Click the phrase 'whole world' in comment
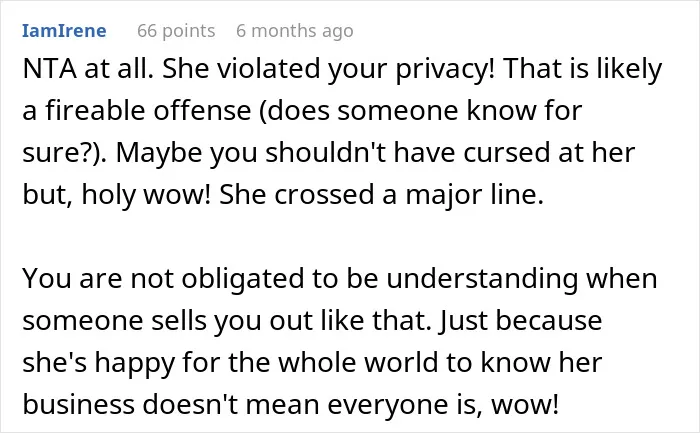This screenshot has height=433, width=700. (x=358, y=362)
